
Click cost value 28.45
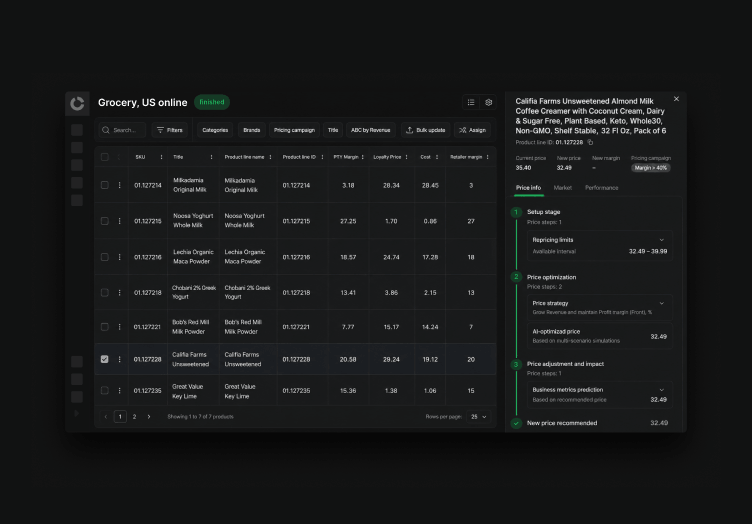point(430,185)
